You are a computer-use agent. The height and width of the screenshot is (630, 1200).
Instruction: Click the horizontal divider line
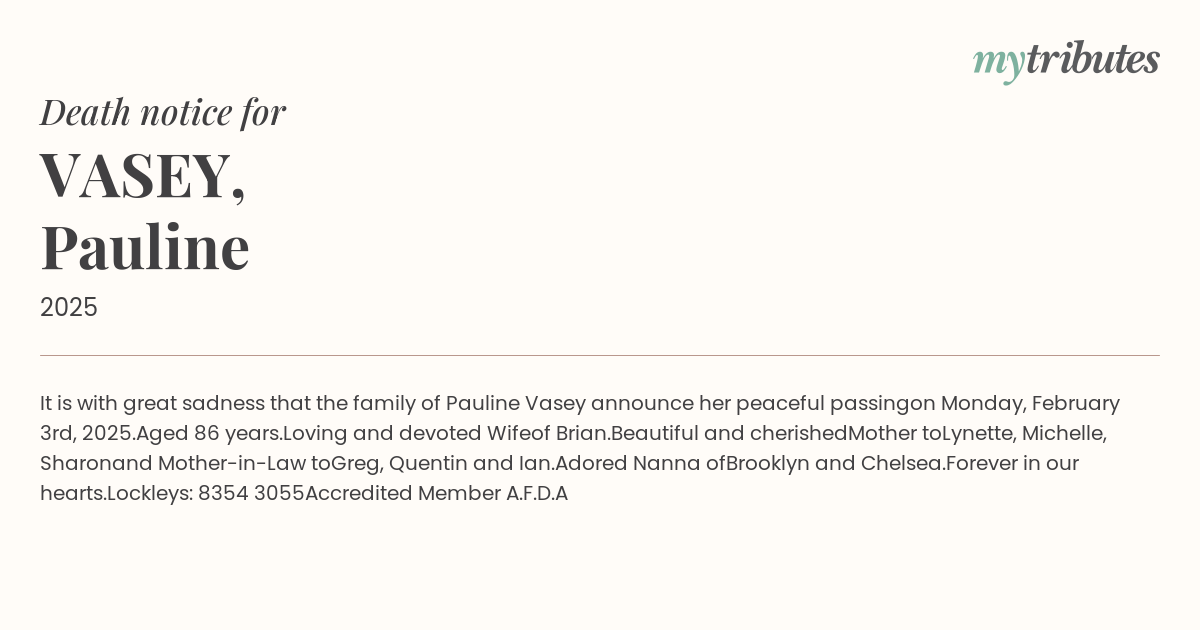600,355
